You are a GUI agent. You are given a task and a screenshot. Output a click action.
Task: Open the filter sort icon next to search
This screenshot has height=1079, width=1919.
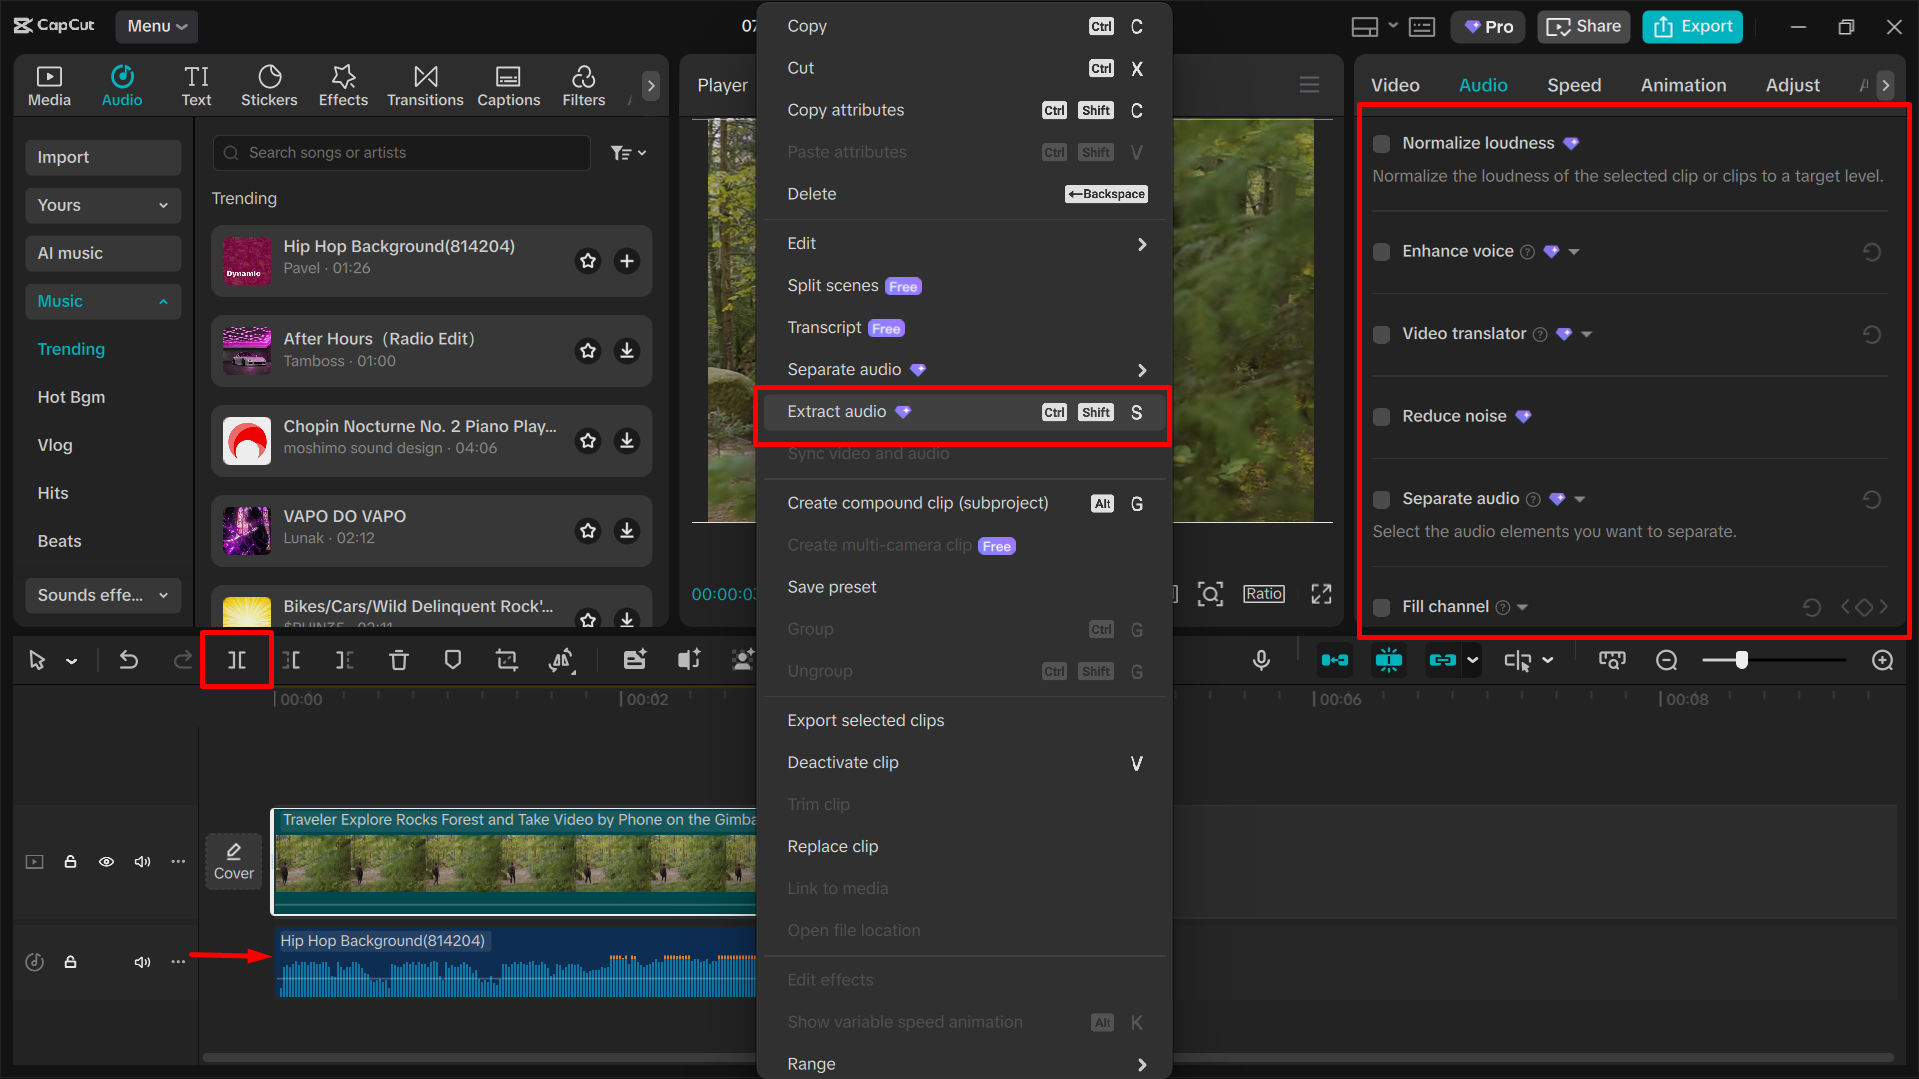628,153
